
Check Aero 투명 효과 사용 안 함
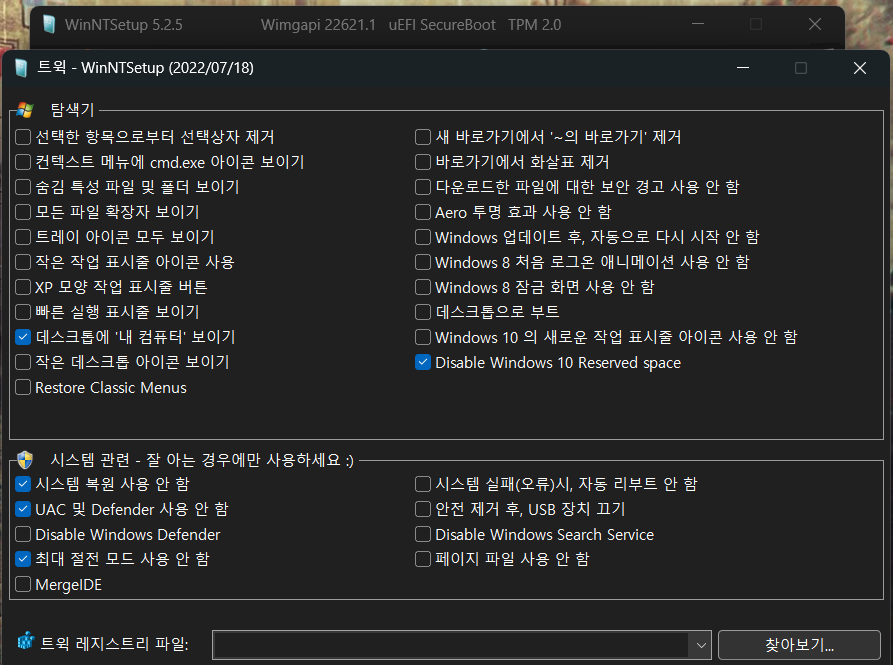pos(423,212)
